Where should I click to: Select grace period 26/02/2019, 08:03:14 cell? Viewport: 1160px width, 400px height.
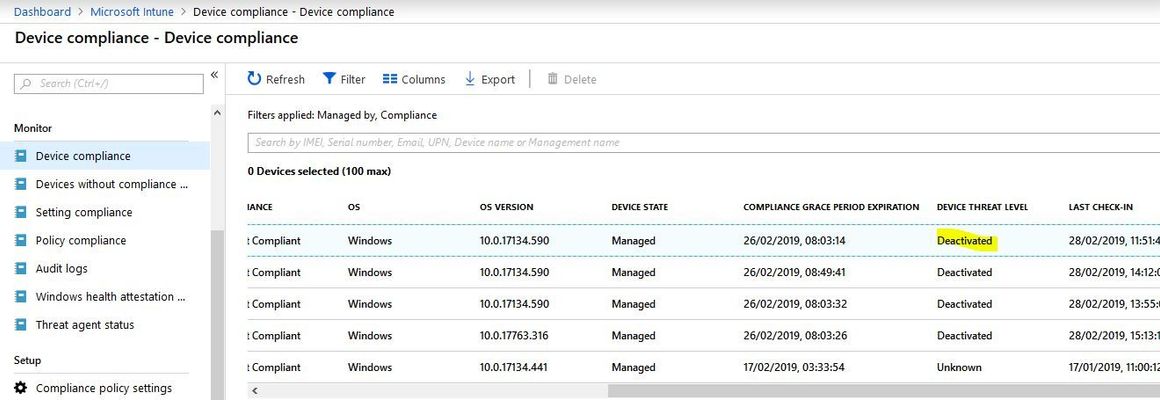tap(794, 241)
